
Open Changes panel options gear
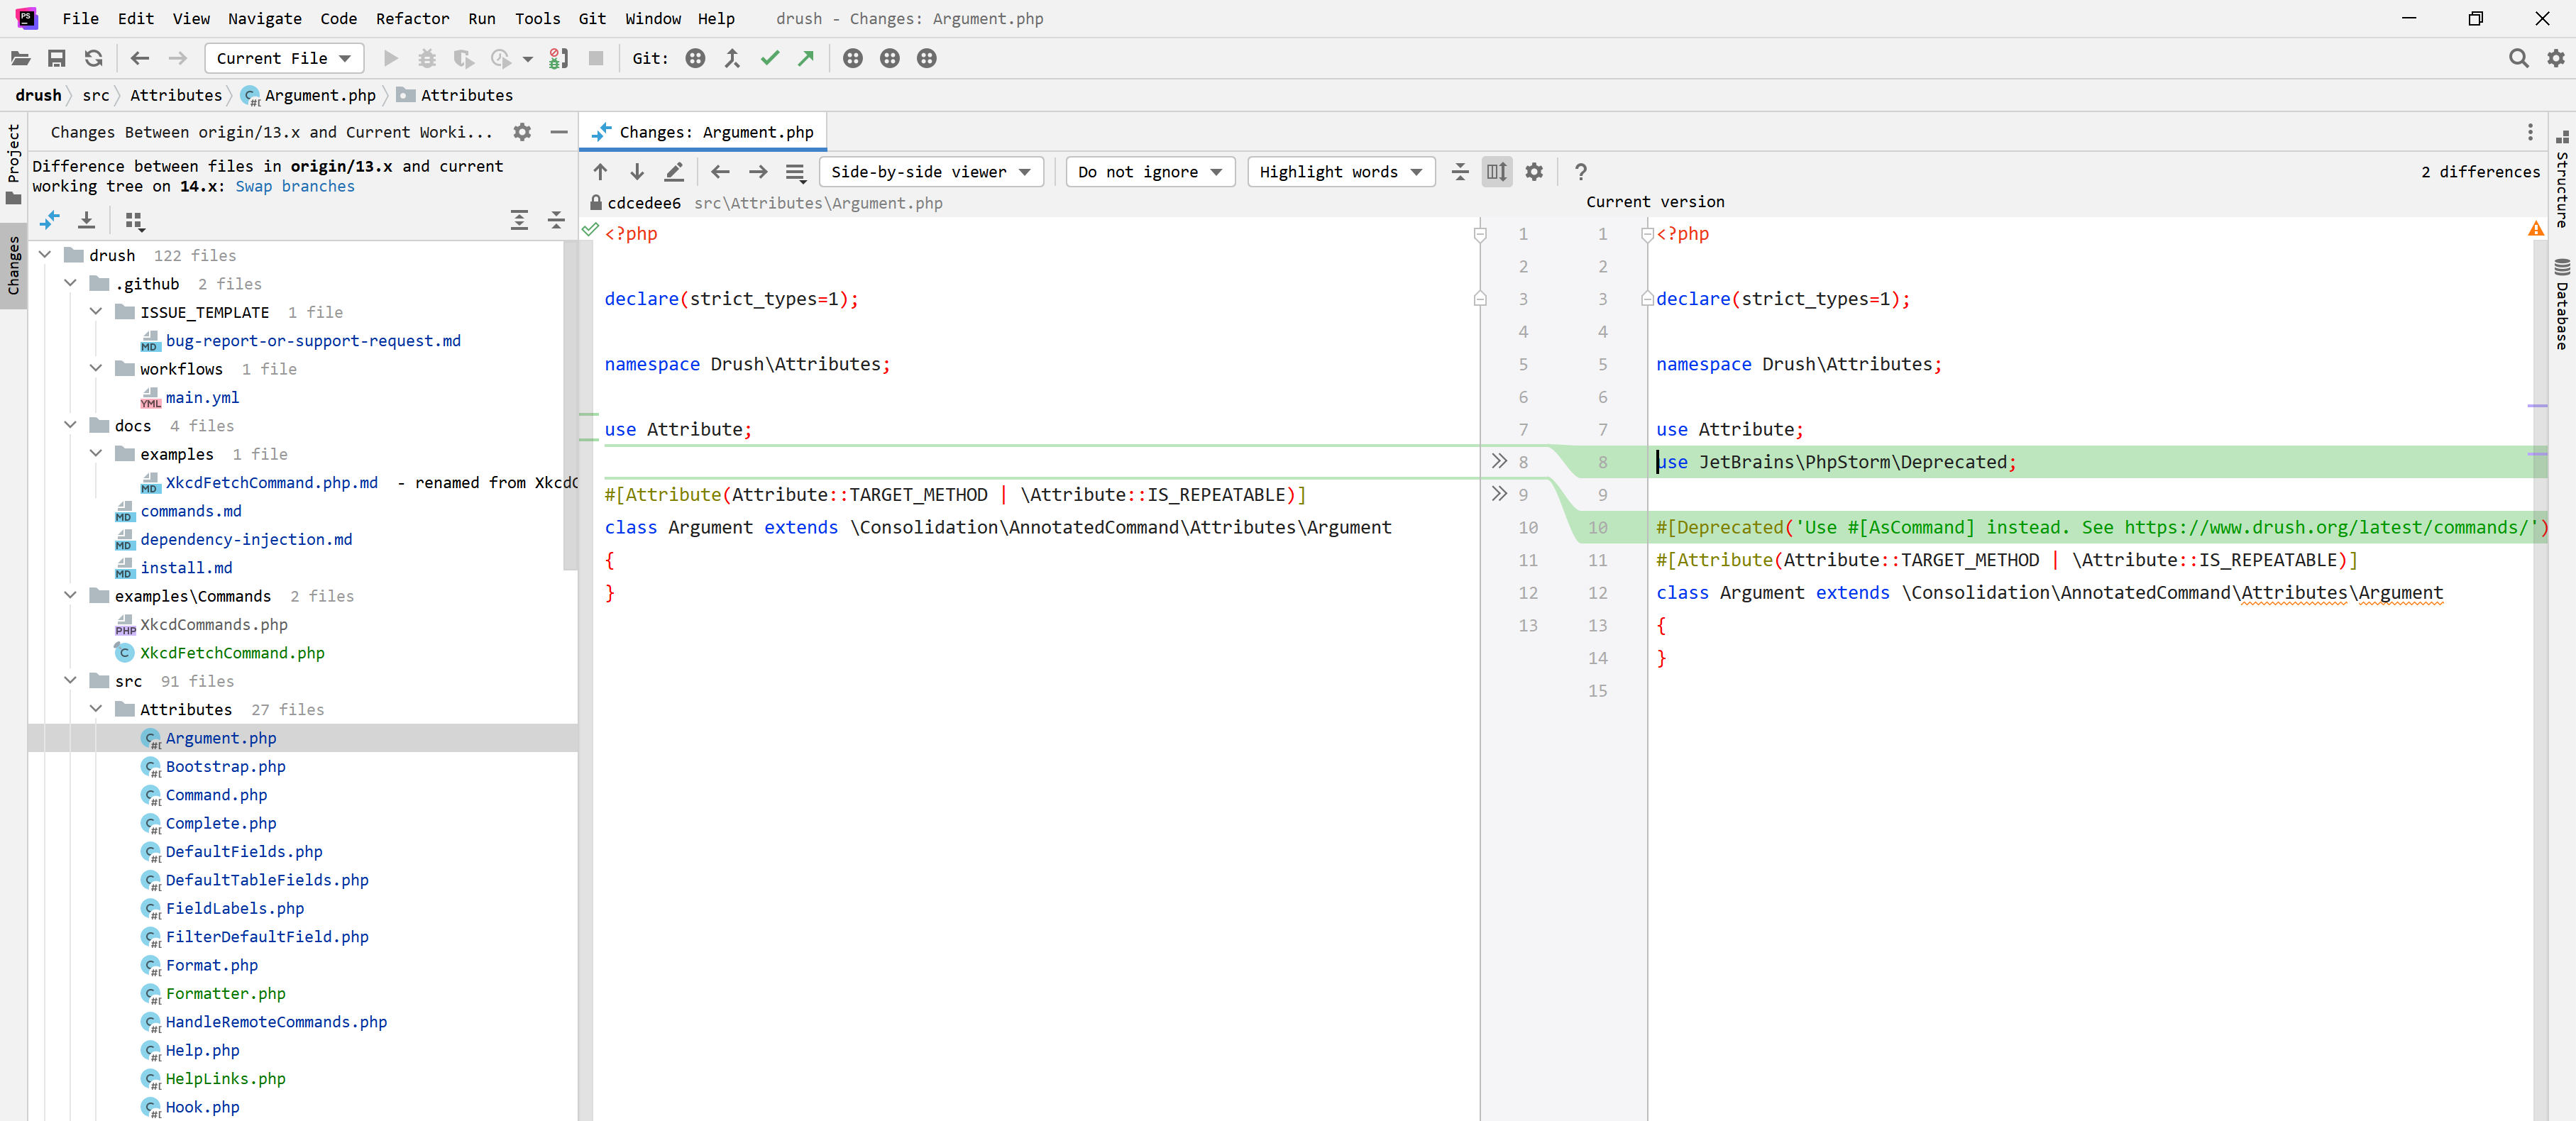click(x=522, y=132)
